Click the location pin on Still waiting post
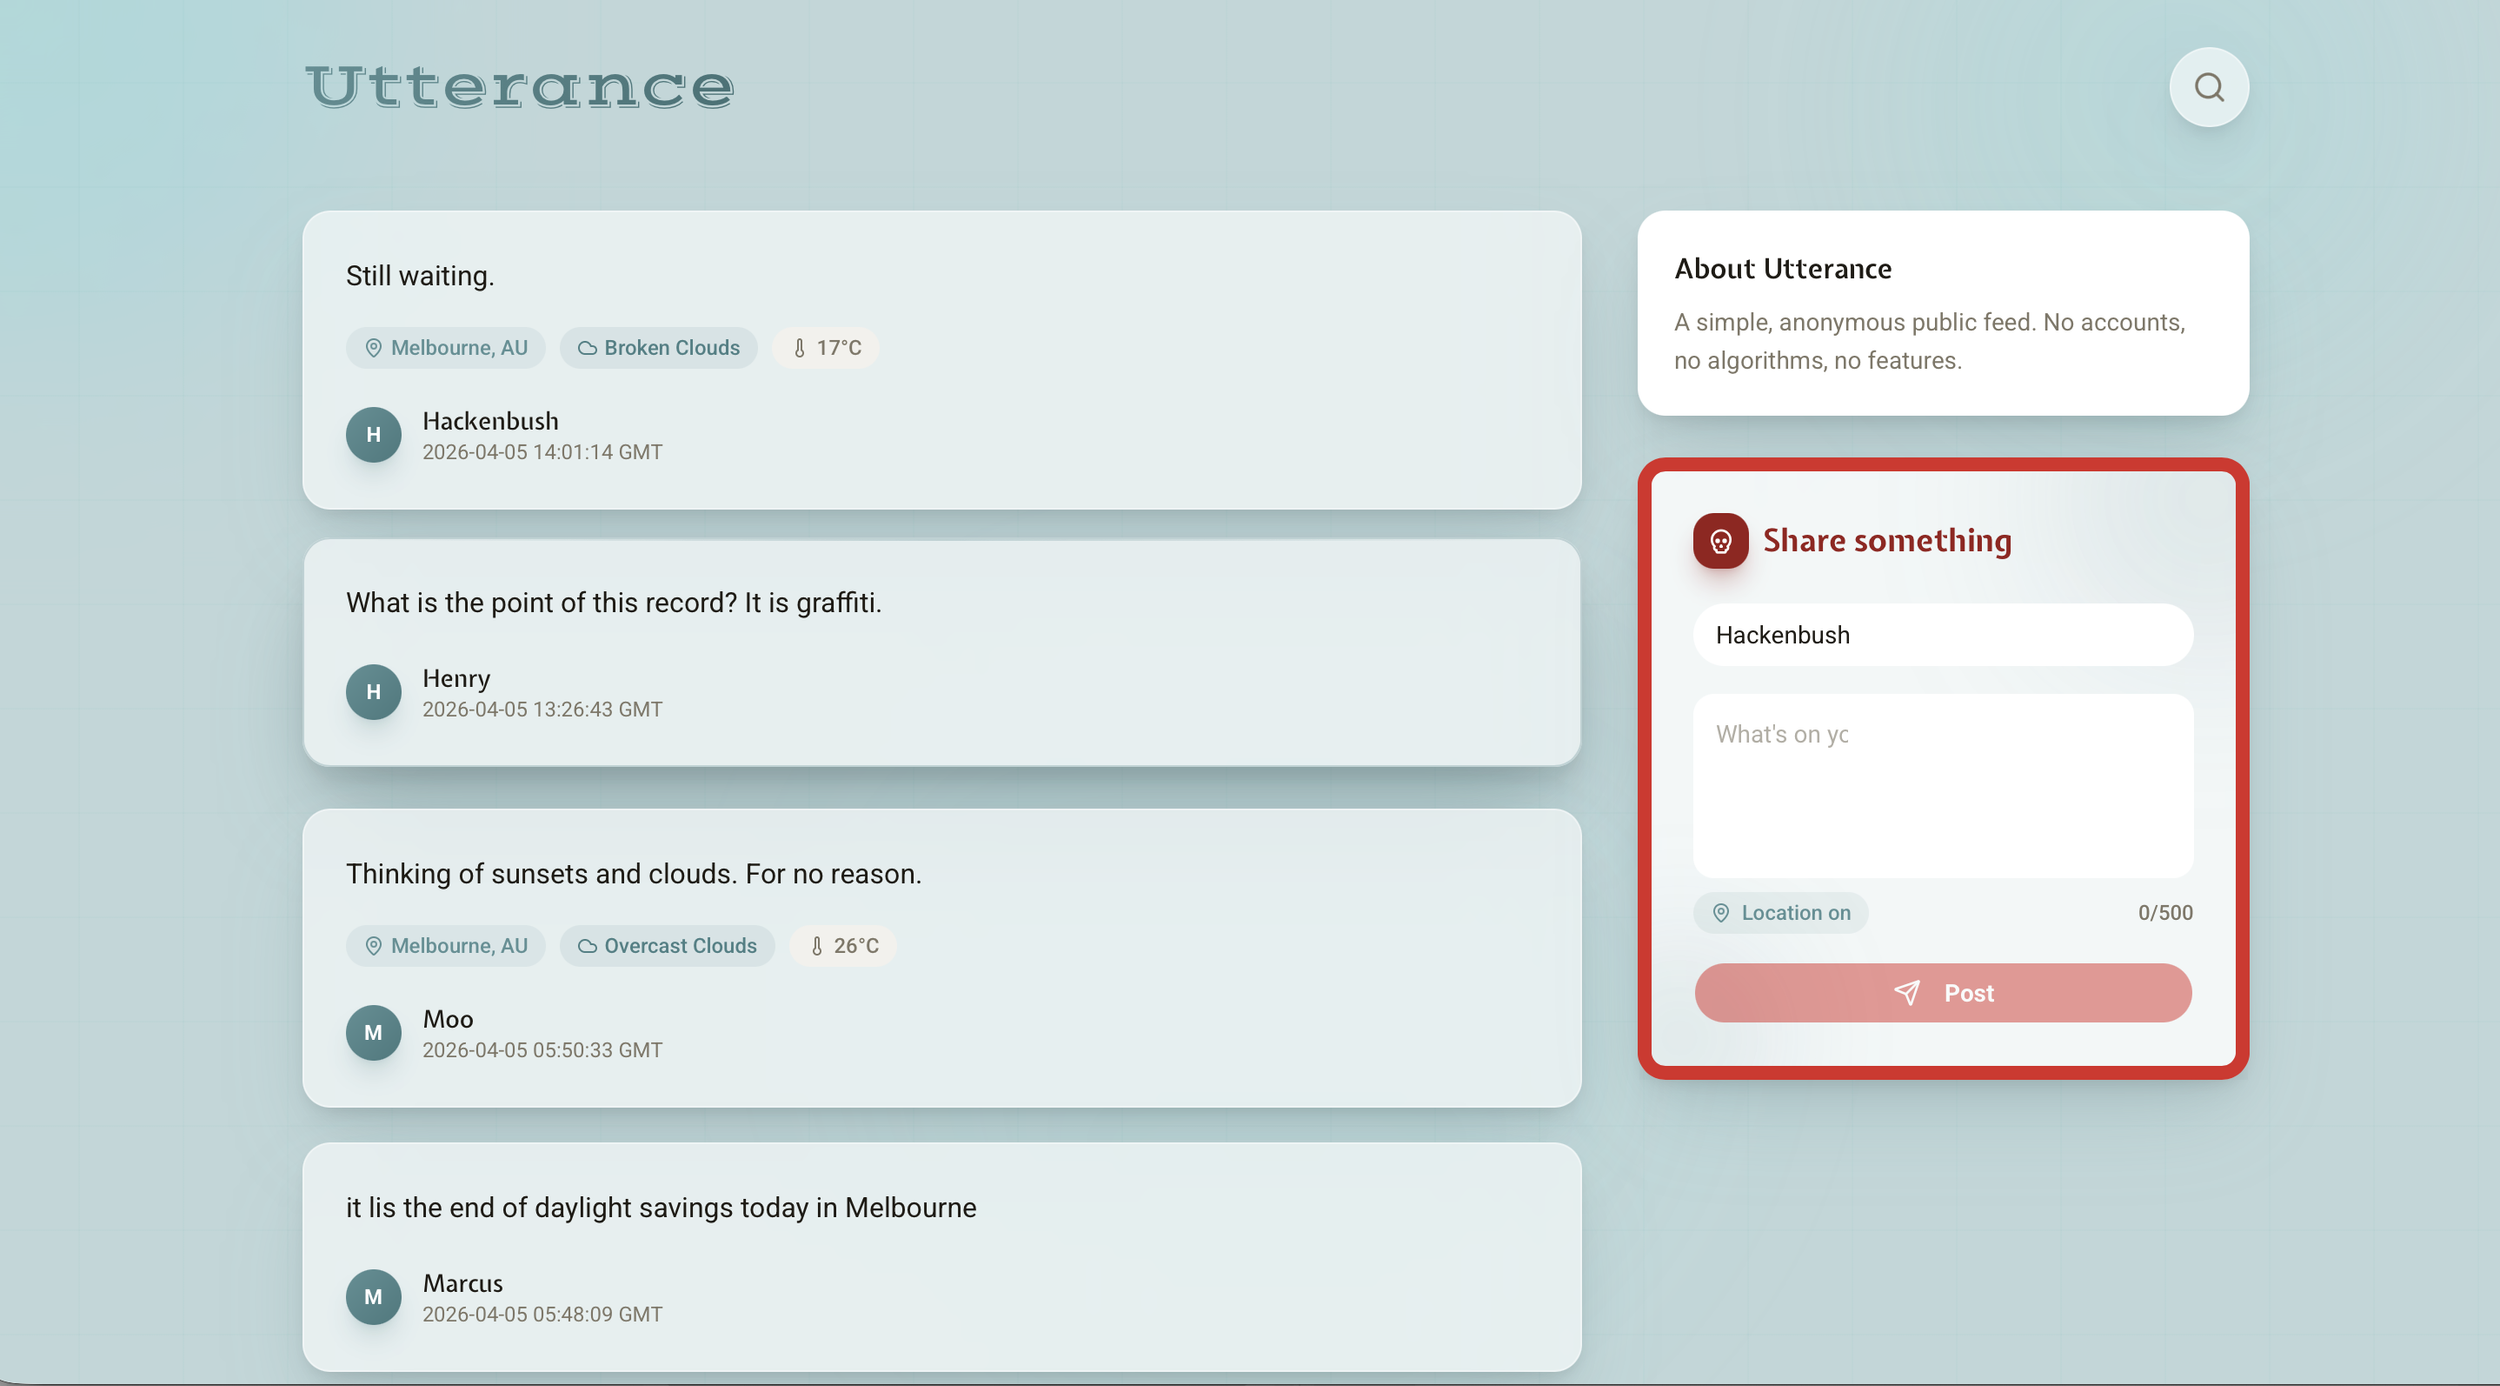The width and height of the screenshot is (2500, 1386). pyautogui.click(x=373, y=347)
